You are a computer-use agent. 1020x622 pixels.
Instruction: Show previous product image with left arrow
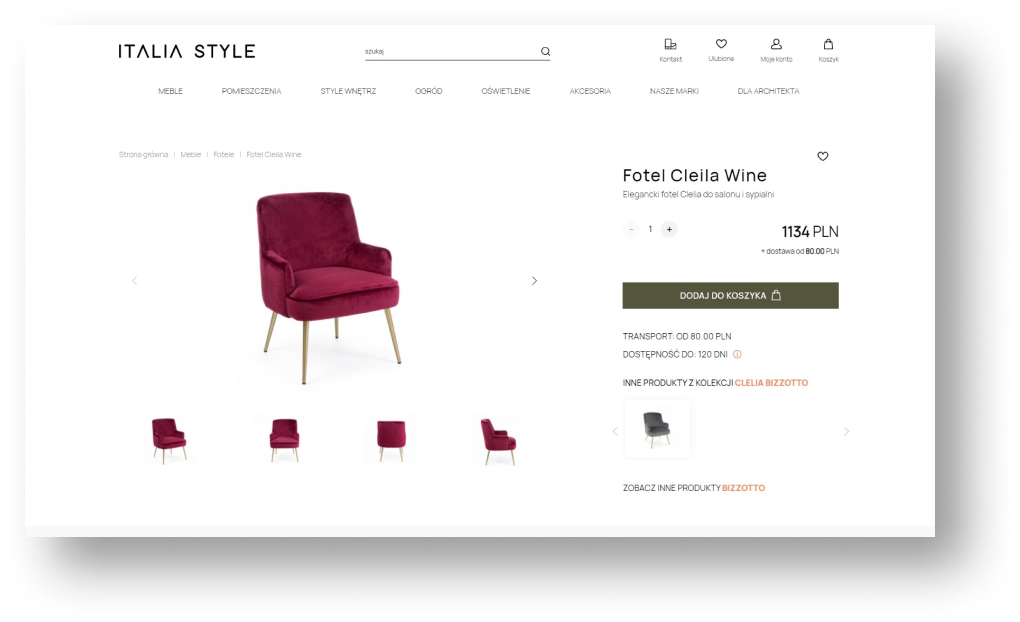pos(135,281)
